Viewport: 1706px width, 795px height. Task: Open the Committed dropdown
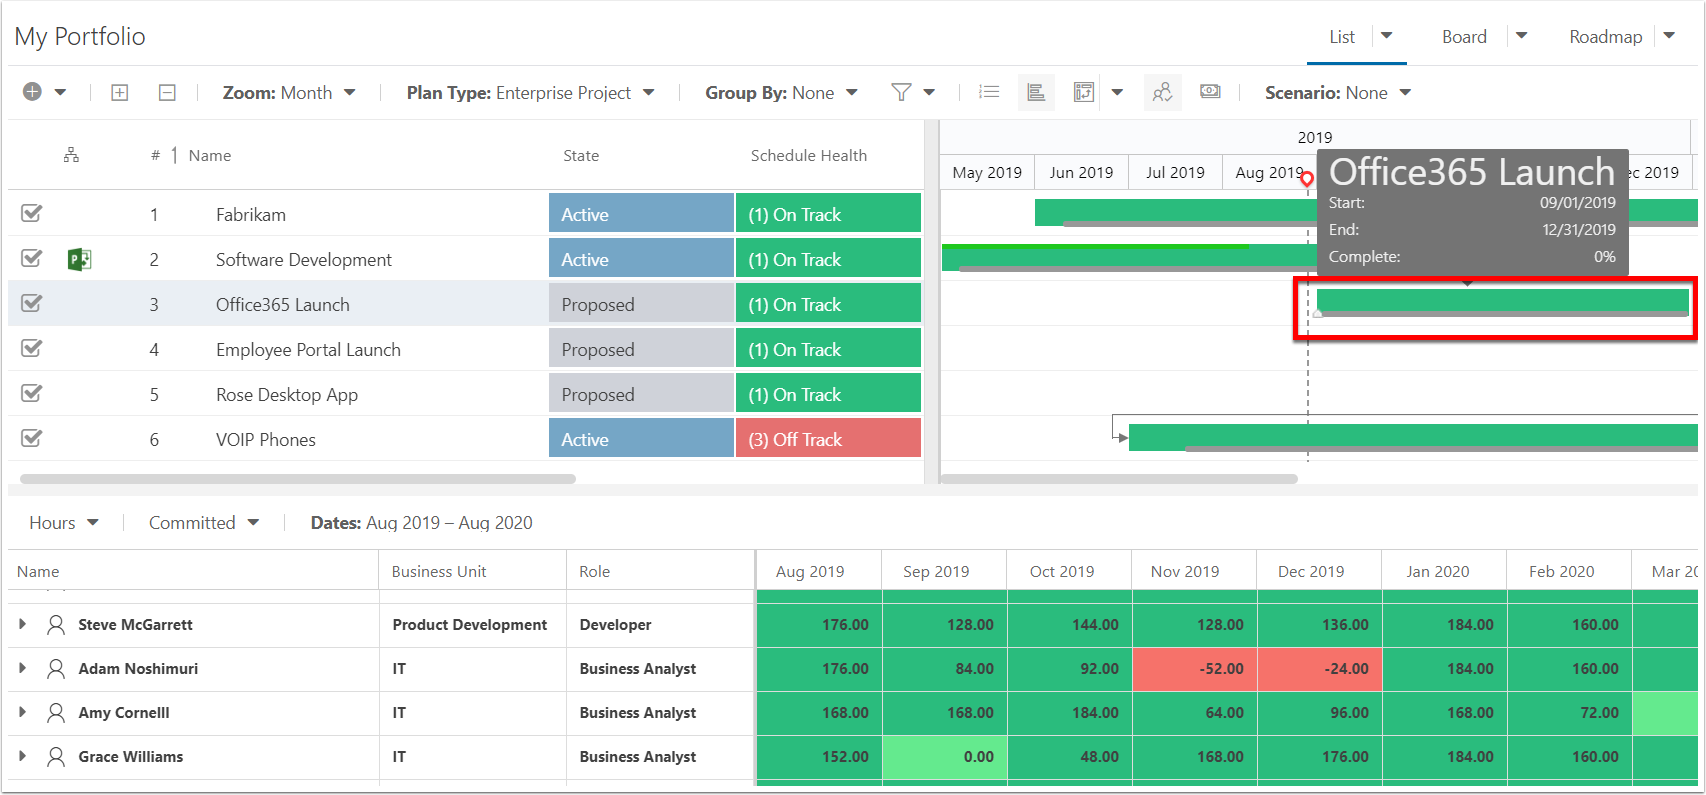click(x=204, y=523)
